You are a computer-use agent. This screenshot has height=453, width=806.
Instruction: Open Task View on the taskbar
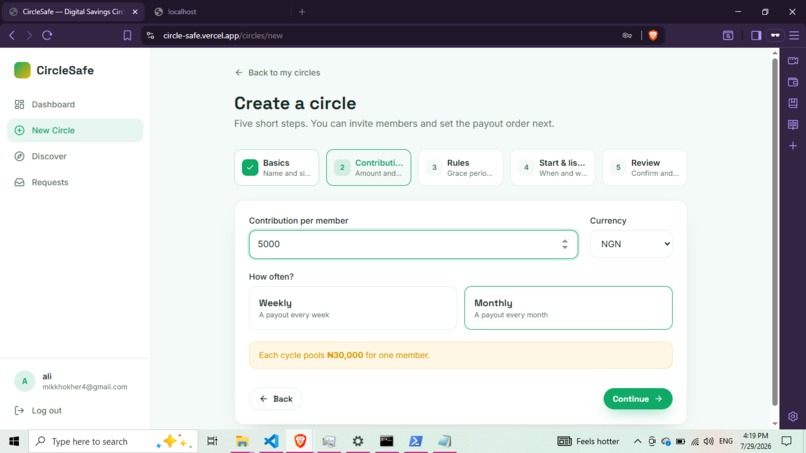coord(212,441)
